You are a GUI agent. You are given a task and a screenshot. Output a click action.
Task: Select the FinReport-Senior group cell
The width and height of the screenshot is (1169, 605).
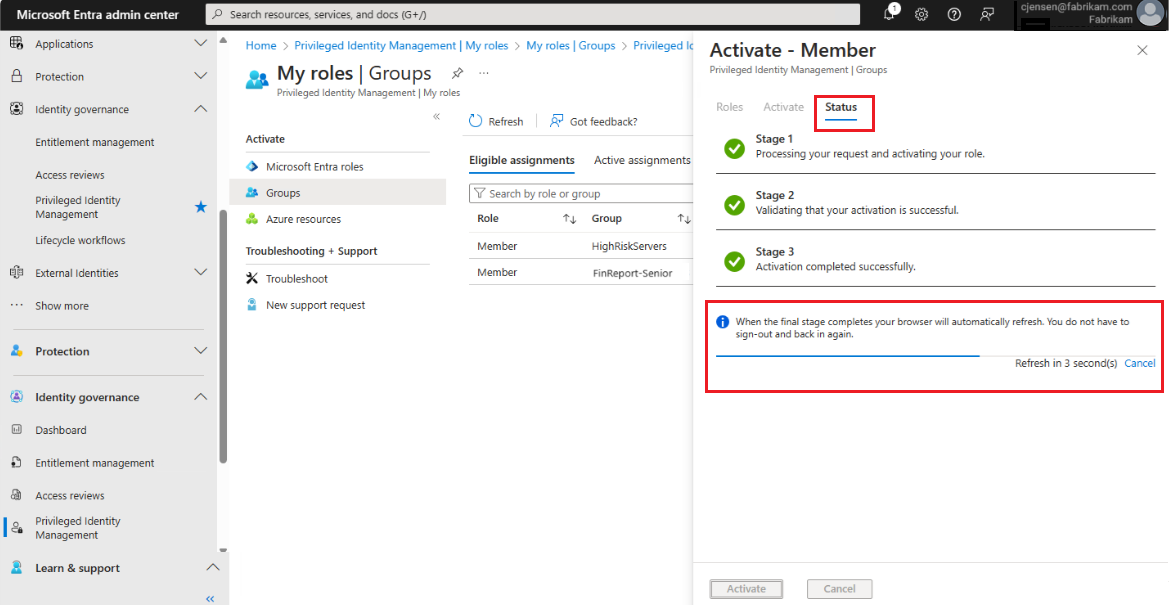point(632,273)
